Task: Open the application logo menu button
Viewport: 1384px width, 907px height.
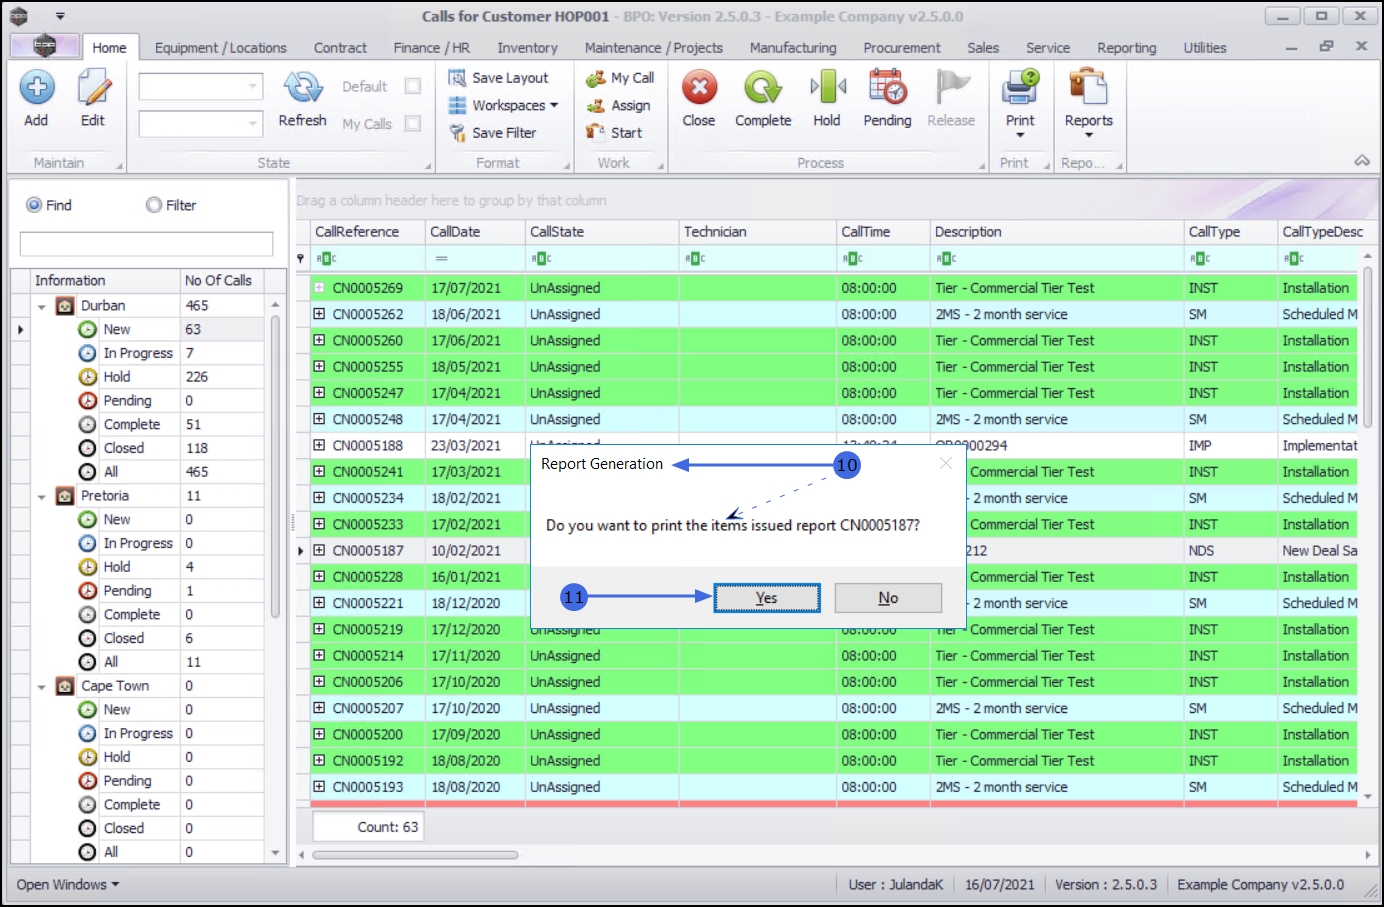Action: 44,46
